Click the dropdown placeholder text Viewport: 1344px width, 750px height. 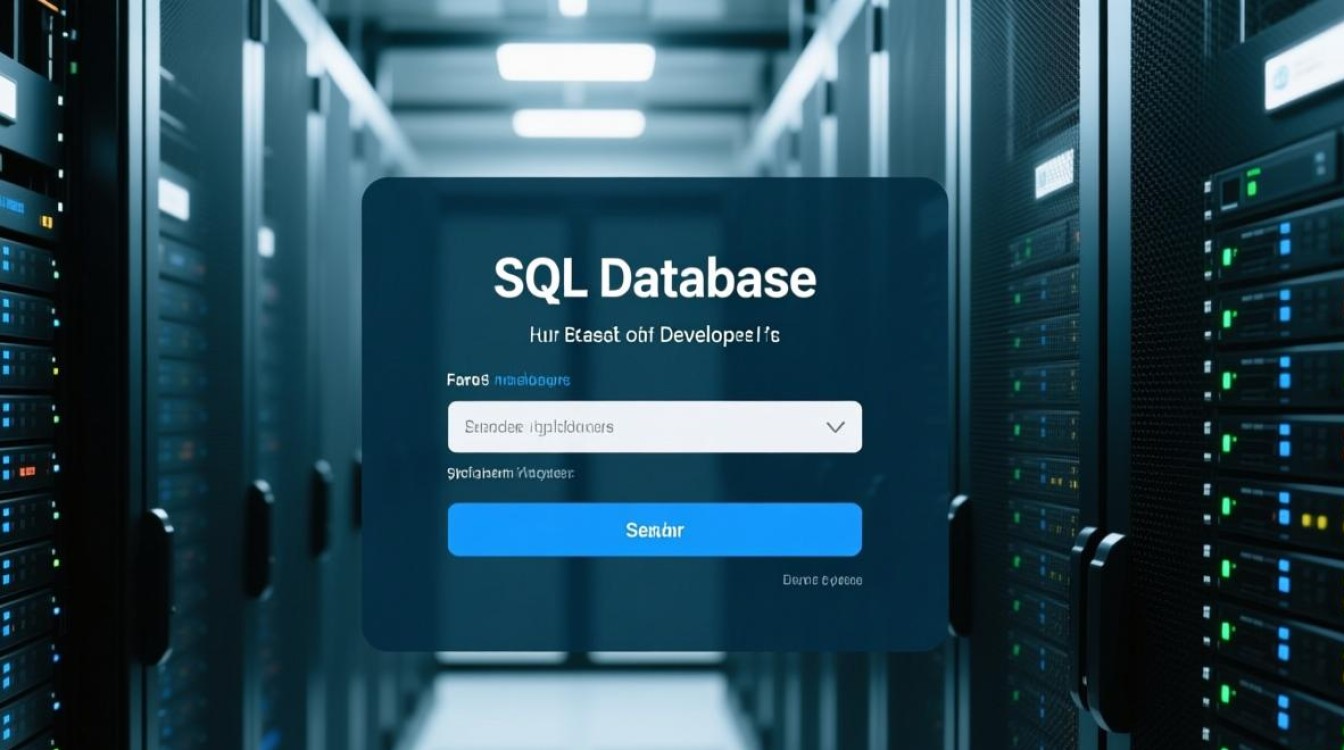[539, 427]
